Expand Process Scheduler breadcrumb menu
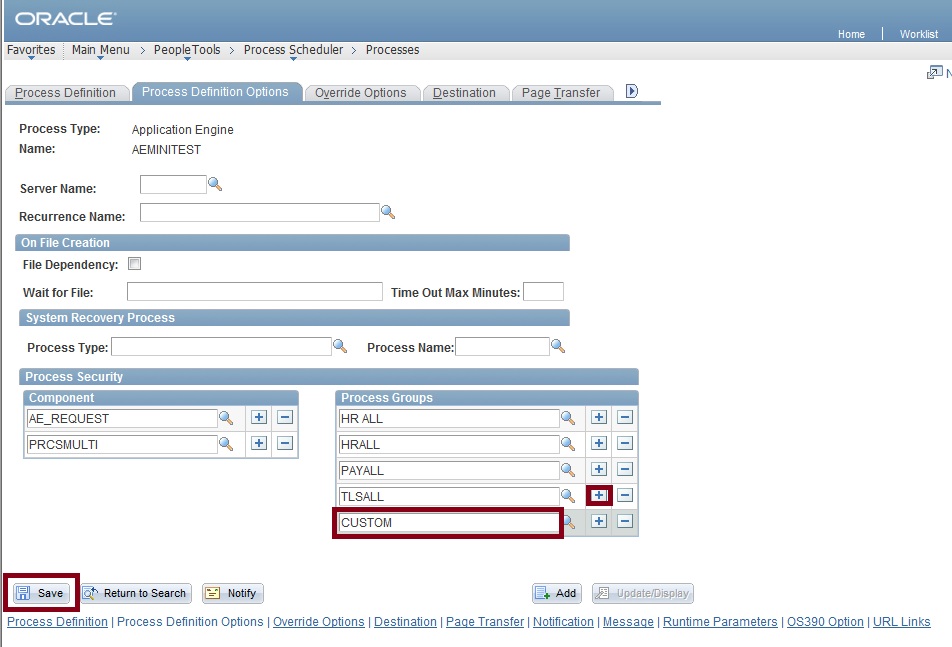 coord(293,50)
